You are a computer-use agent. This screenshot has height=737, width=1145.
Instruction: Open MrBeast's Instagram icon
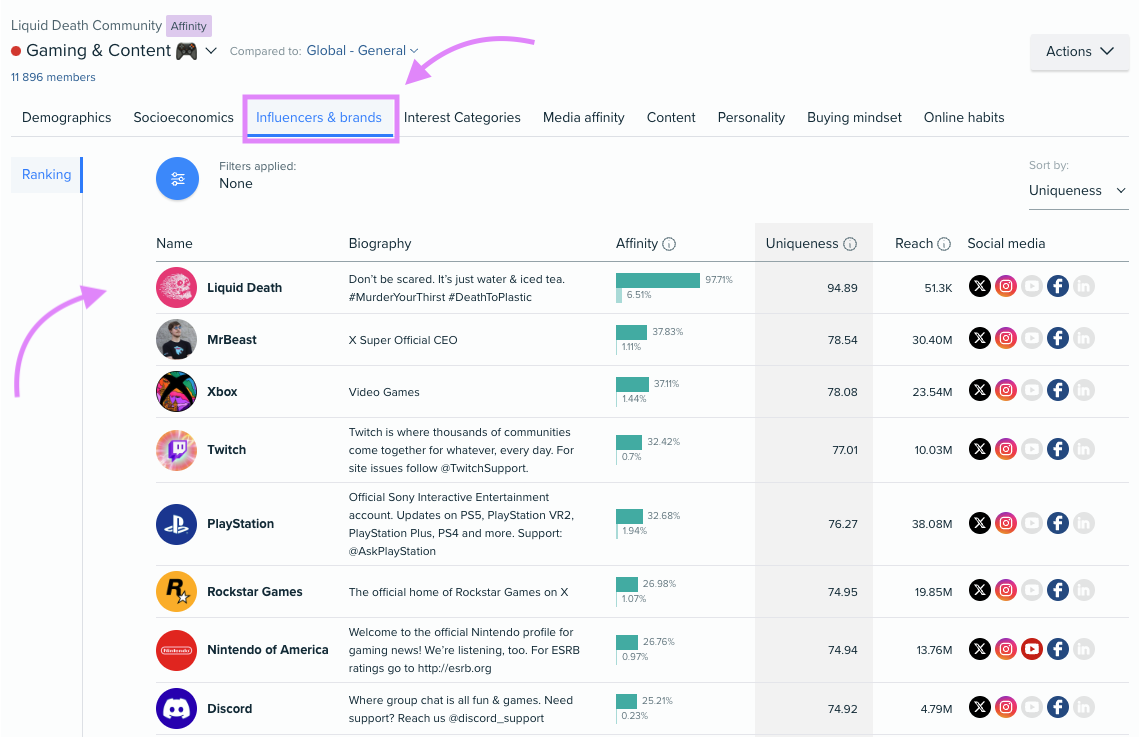tap(1006, 338)
